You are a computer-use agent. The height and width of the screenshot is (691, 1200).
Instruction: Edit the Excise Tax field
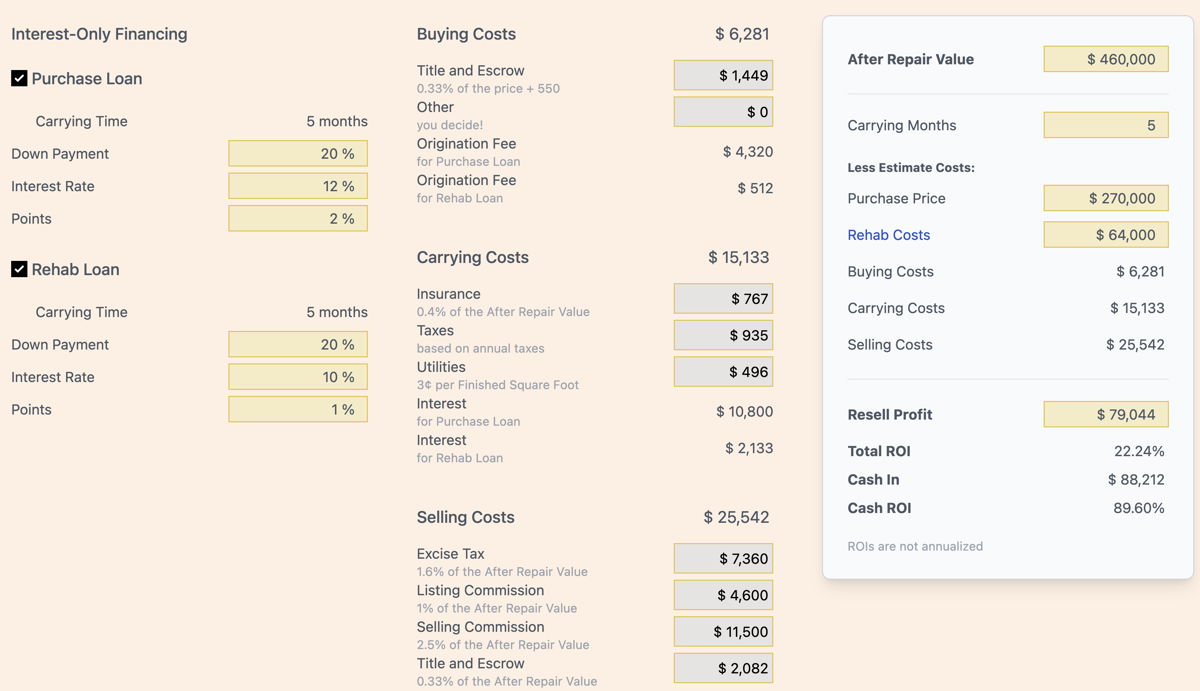723,559
